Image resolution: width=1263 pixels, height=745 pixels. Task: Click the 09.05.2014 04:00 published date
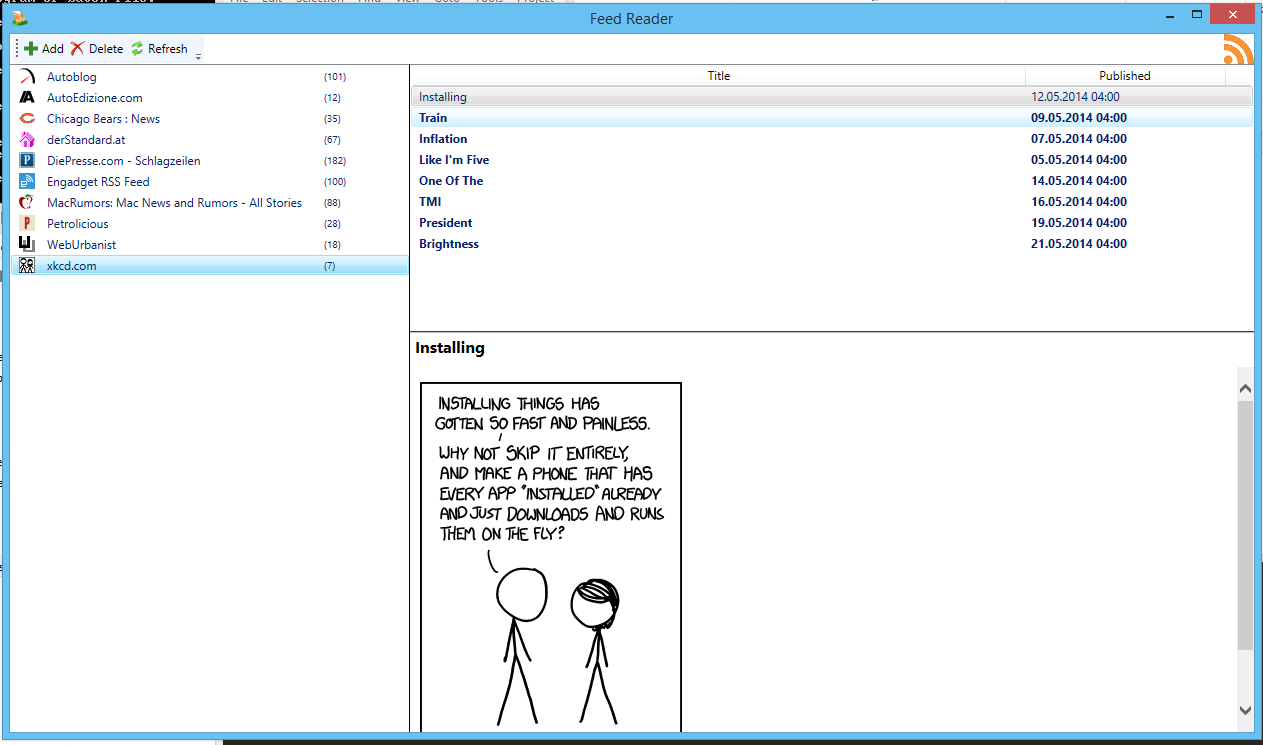1079,118
